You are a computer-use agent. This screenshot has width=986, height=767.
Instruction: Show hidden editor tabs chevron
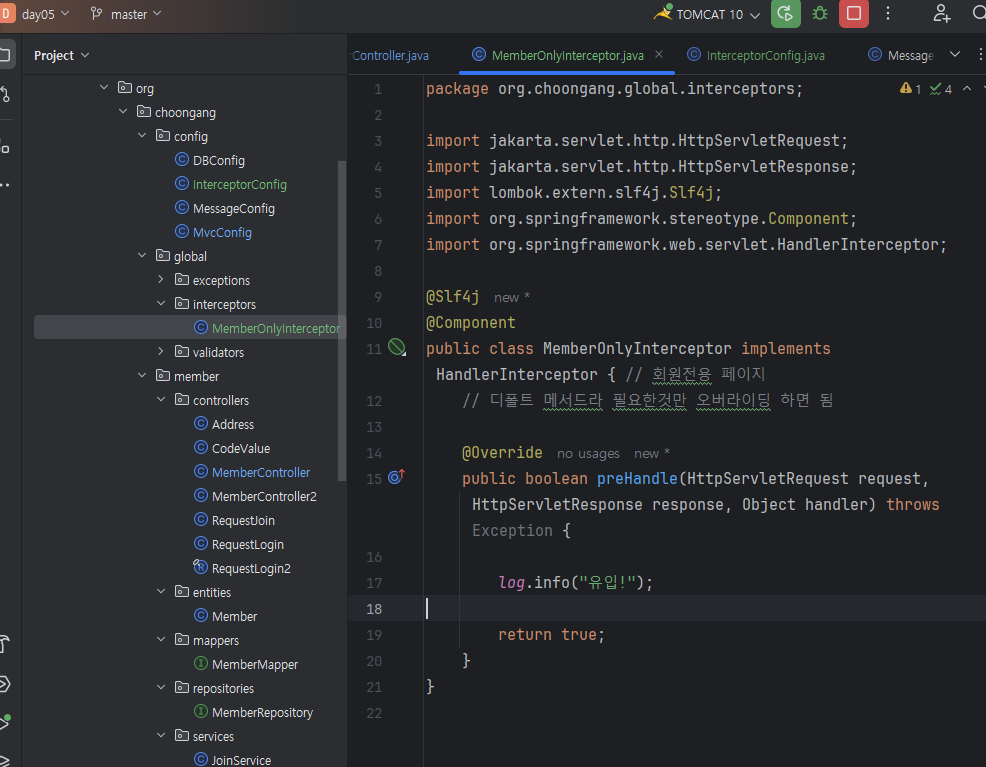click(955, 55)
